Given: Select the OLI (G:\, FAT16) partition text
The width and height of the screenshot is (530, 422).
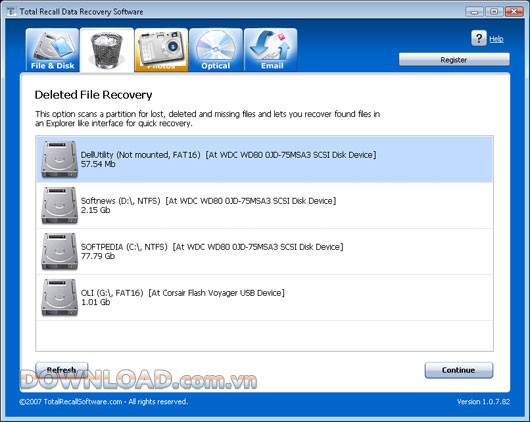Looking at the screenshot, I should pyautogui.click(x=183, y=293).
